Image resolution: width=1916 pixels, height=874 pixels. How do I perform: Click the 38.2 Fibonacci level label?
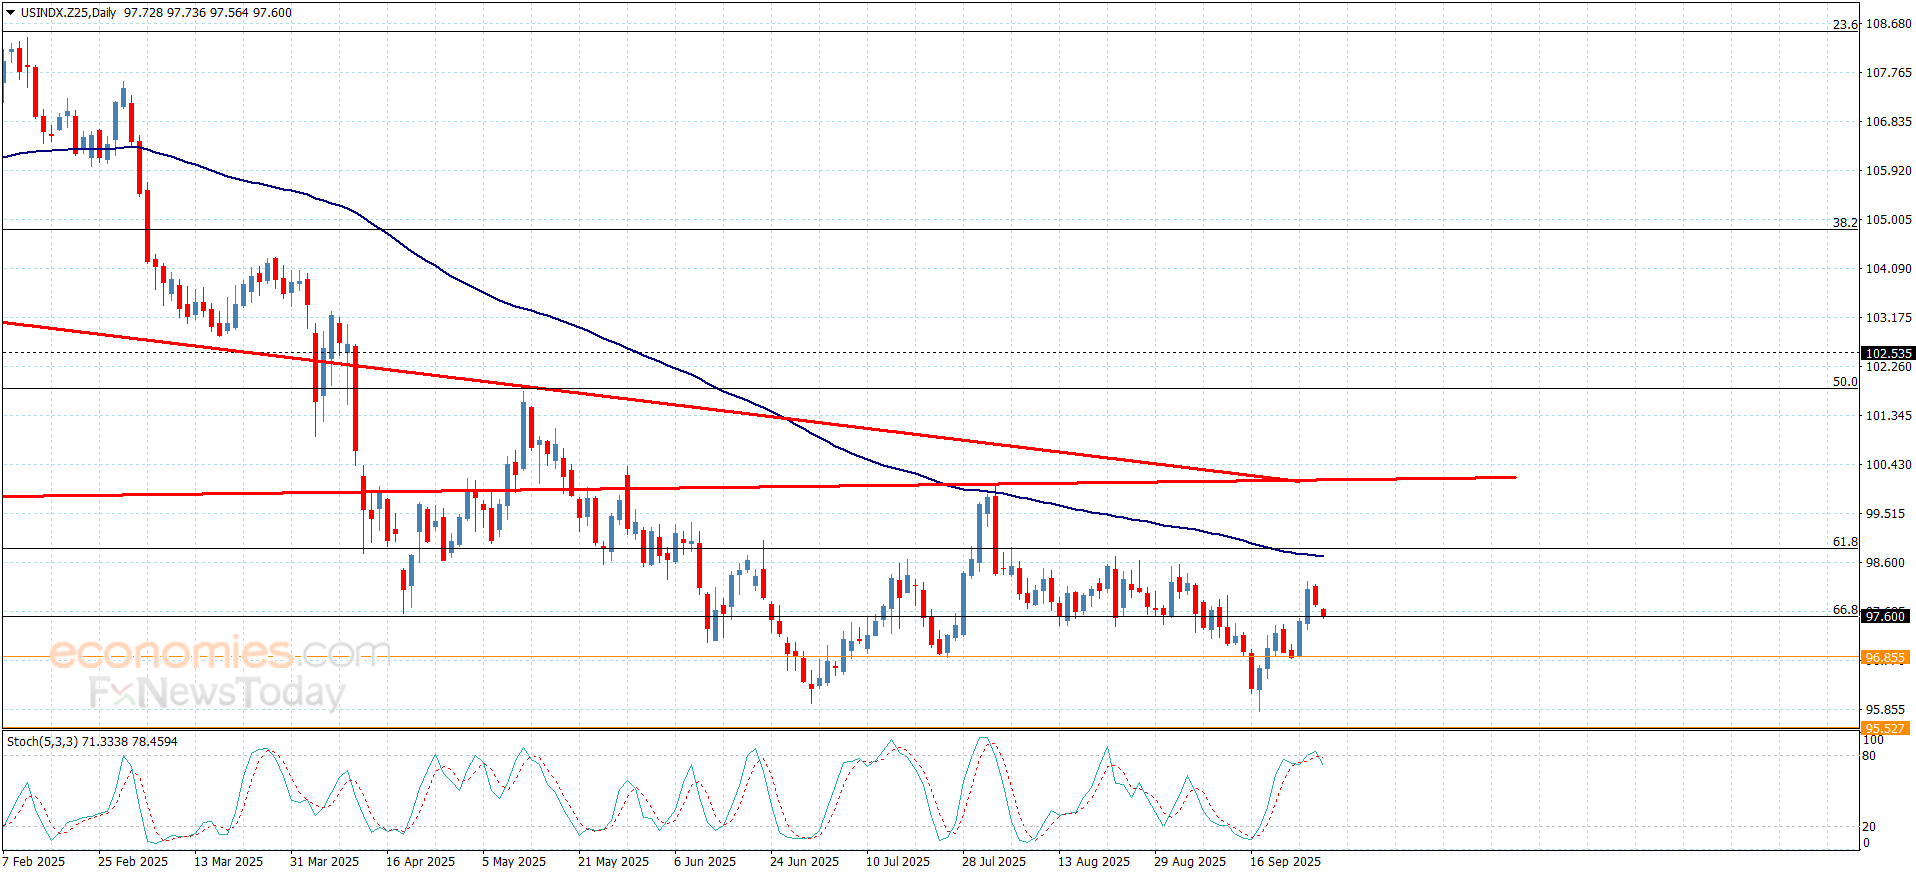(x=1845, y=223)
